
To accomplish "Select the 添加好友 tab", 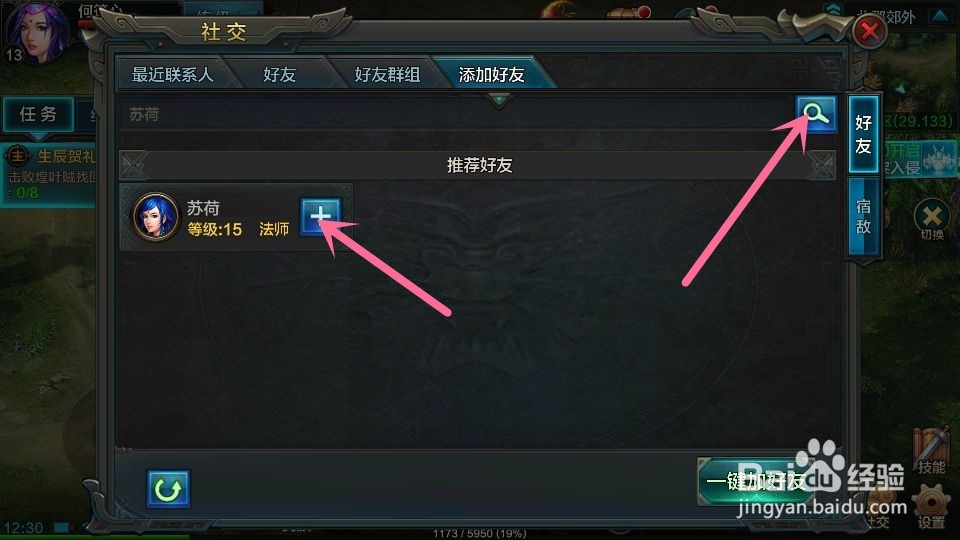I will click(492, 74).
